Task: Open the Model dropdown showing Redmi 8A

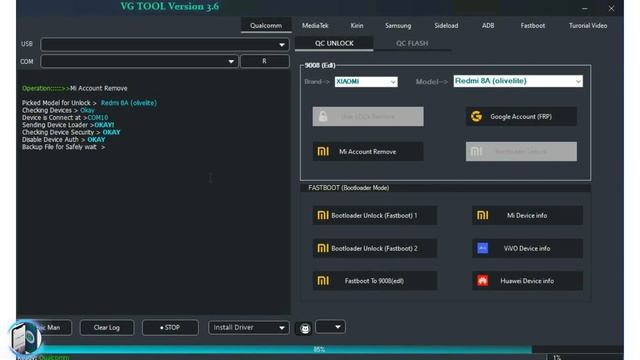Action: (518, 81)
